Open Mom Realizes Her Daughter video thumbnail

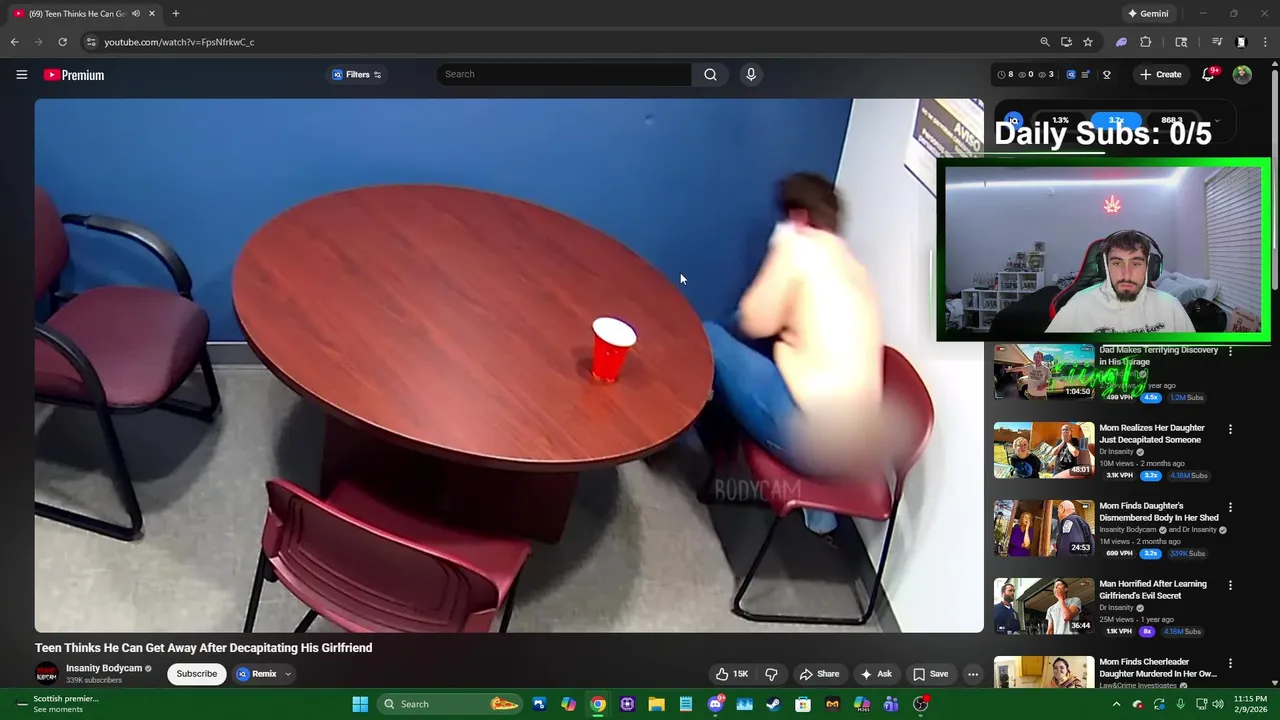point(1044,450)
